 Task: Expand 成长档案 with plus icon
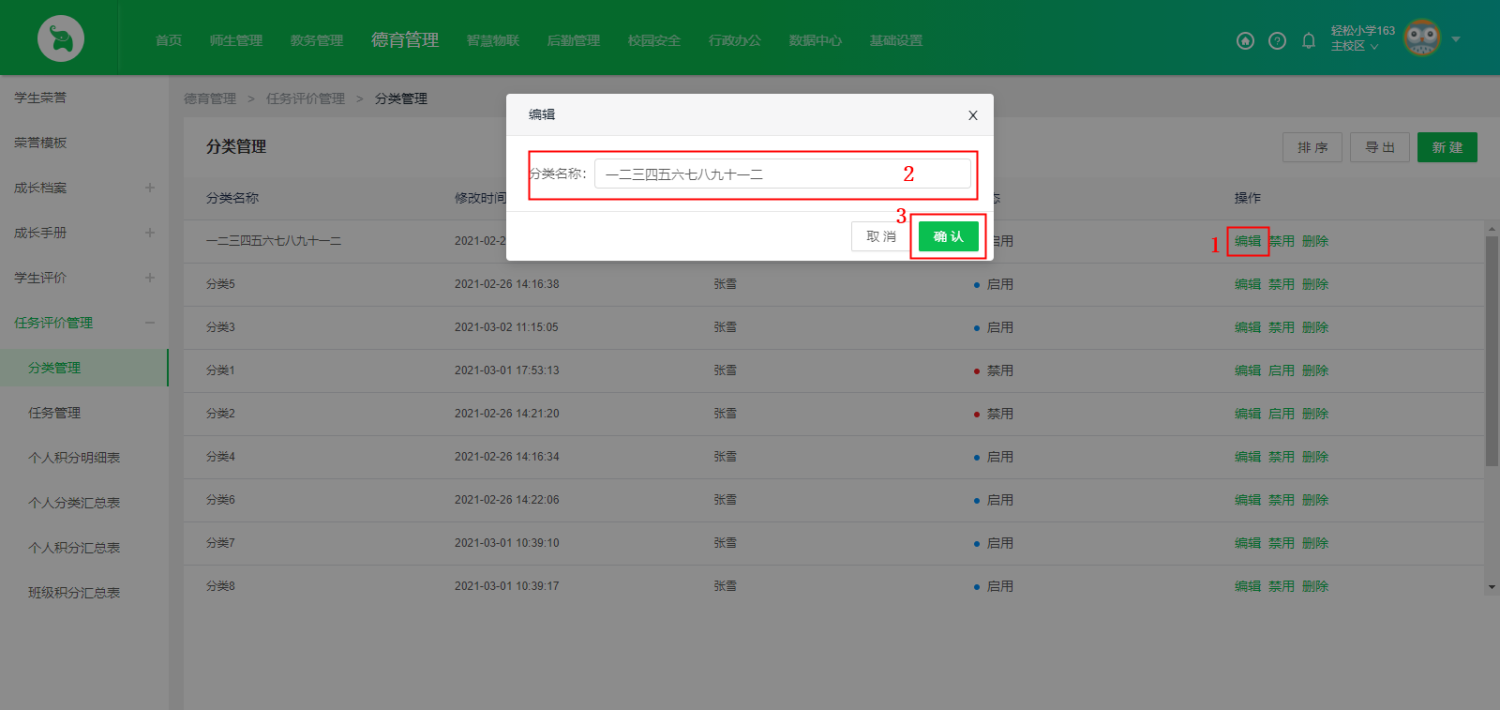(150, 188)
